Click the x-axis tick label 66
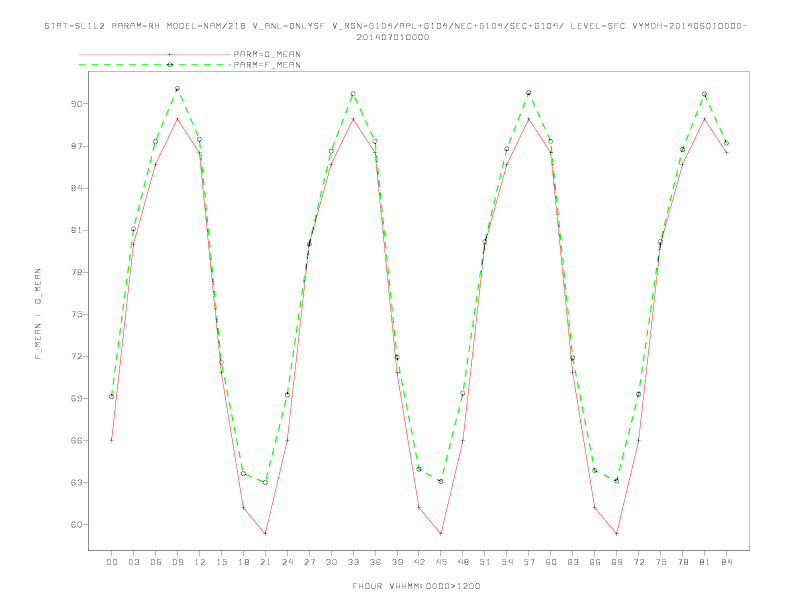792x612 pixels. tap(595, 562)
